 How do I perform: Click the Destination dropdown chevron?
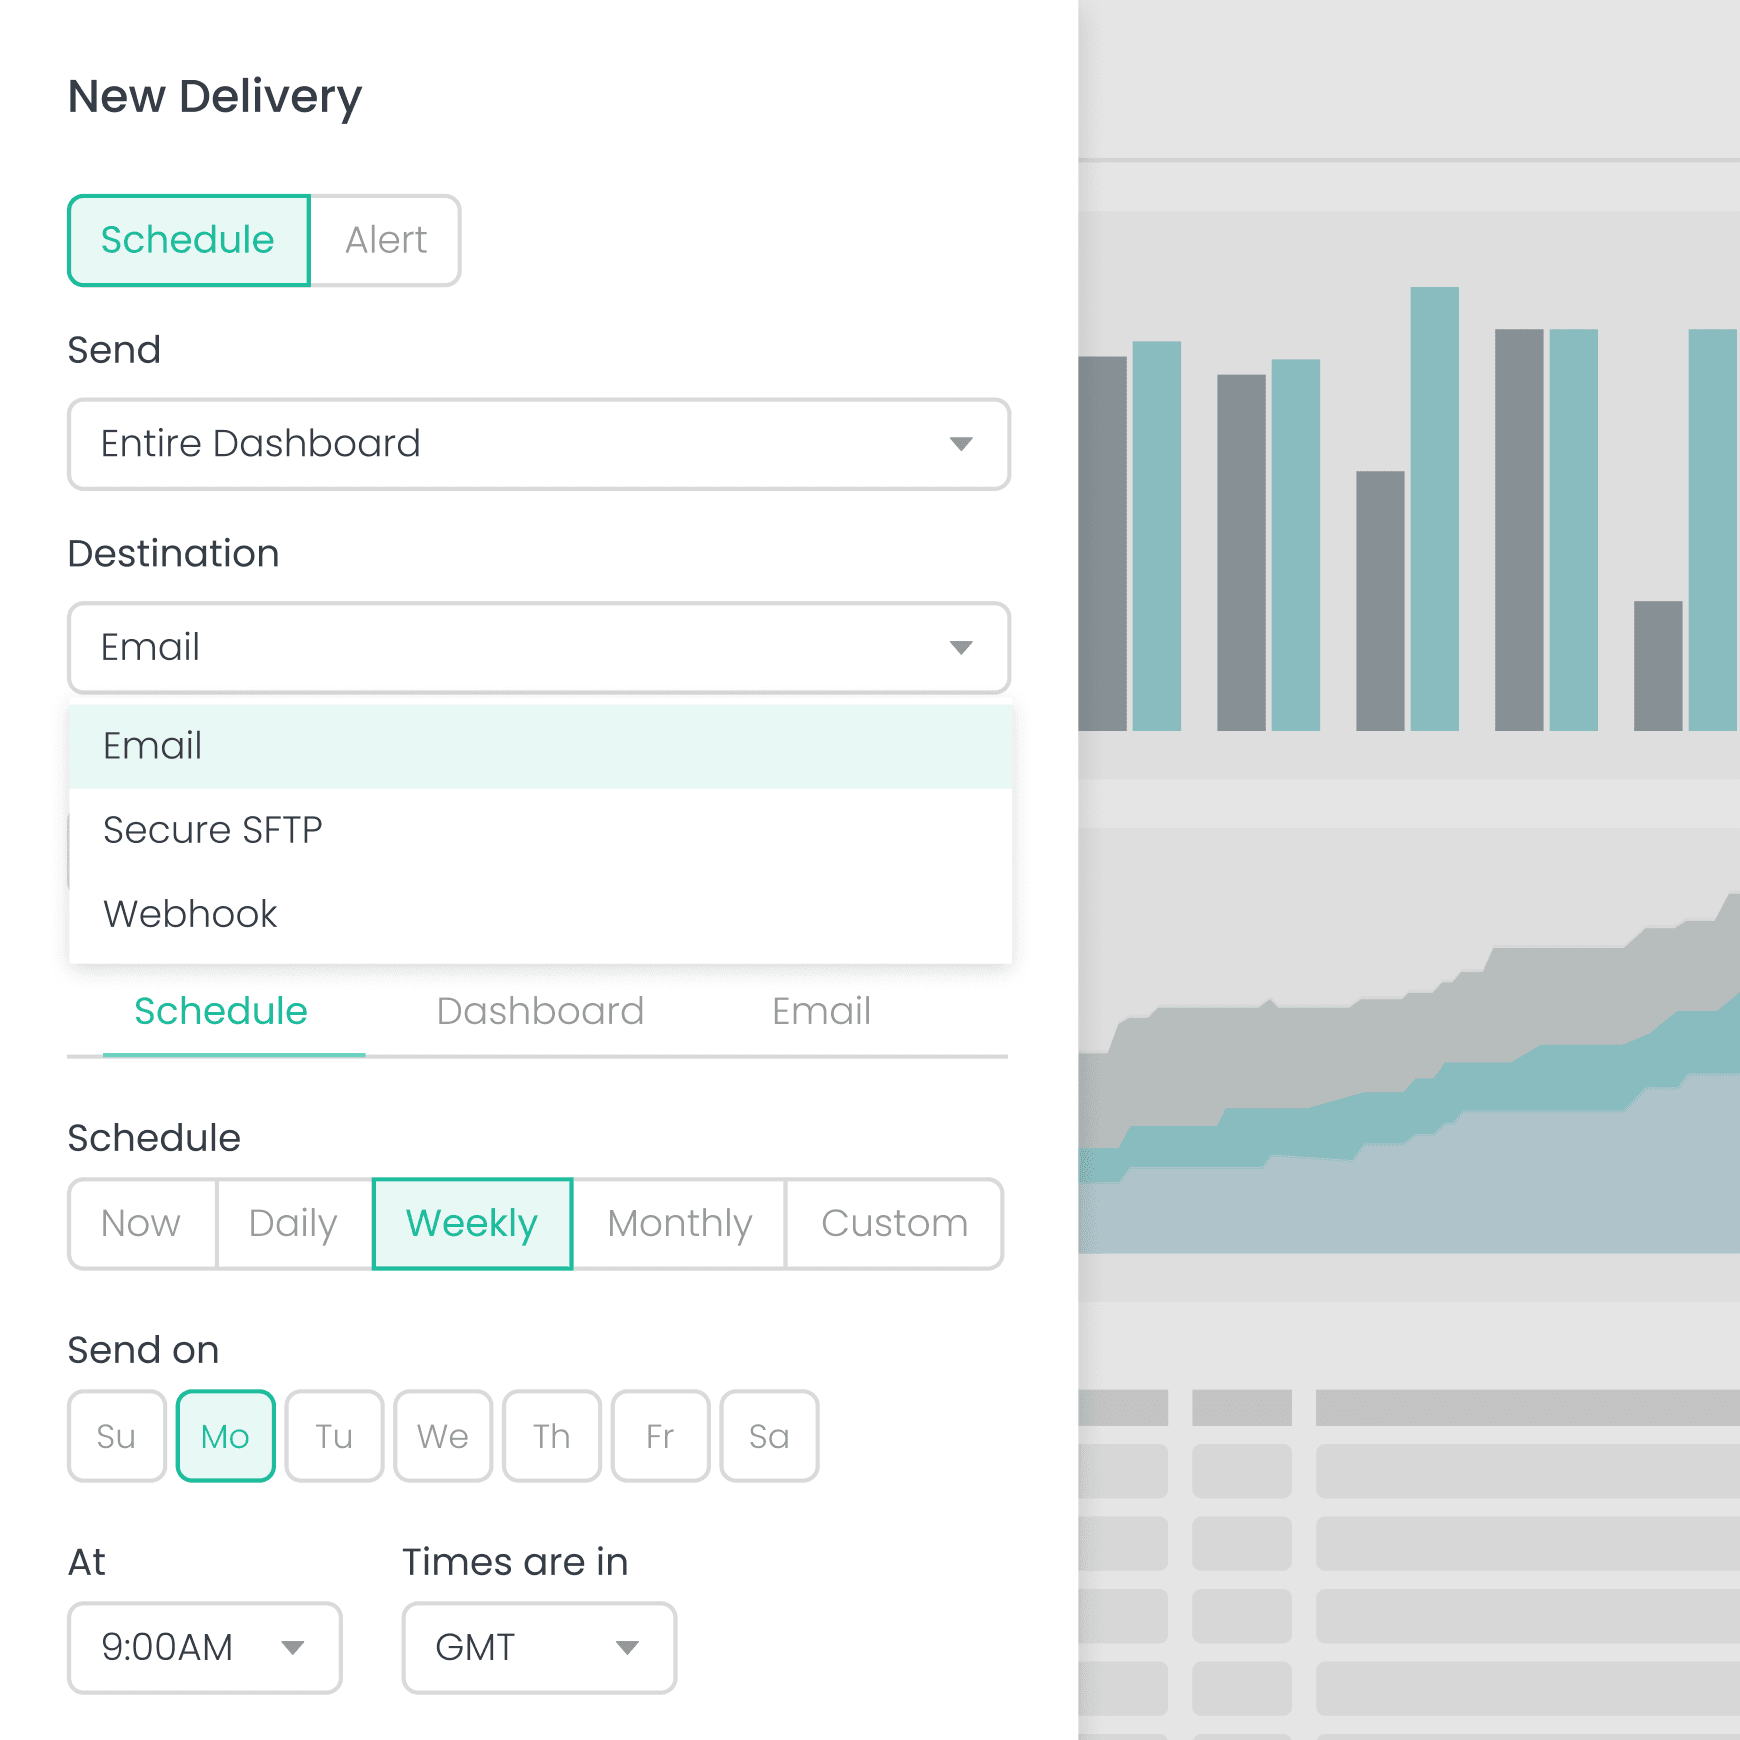[x=961, y=648]
